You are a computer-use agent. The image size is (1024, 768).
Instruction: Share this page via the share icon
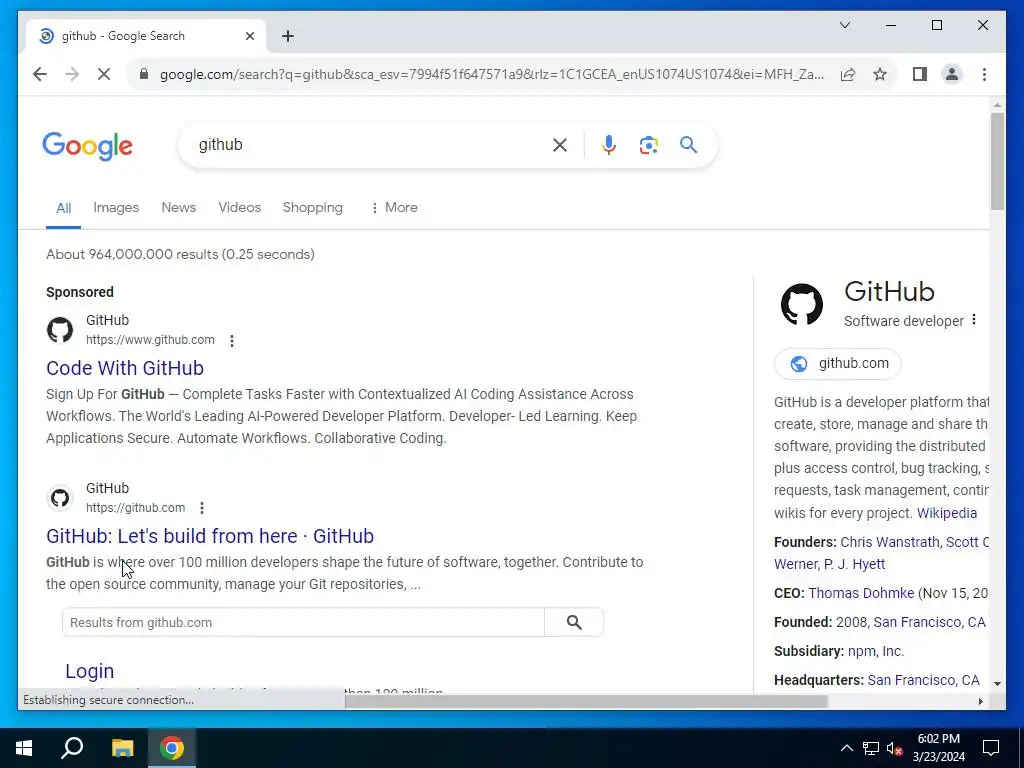click(x=848, y=74)
